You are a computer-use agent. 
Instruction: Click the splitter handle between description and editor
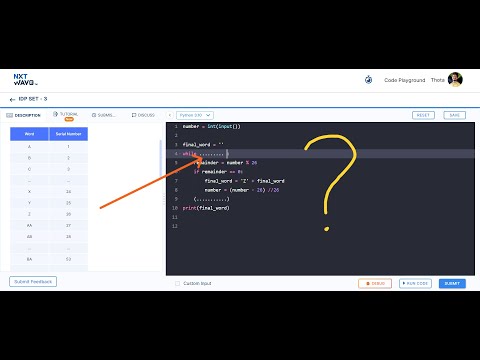point(164,199)
